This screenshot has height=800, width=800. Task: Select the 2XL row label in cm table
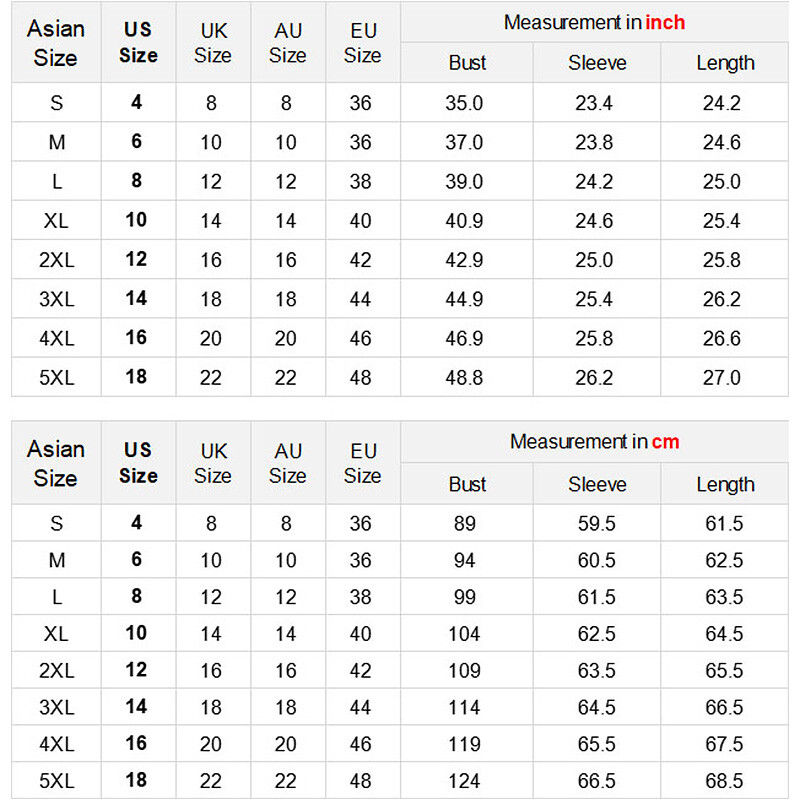click(x=56, y=671)
